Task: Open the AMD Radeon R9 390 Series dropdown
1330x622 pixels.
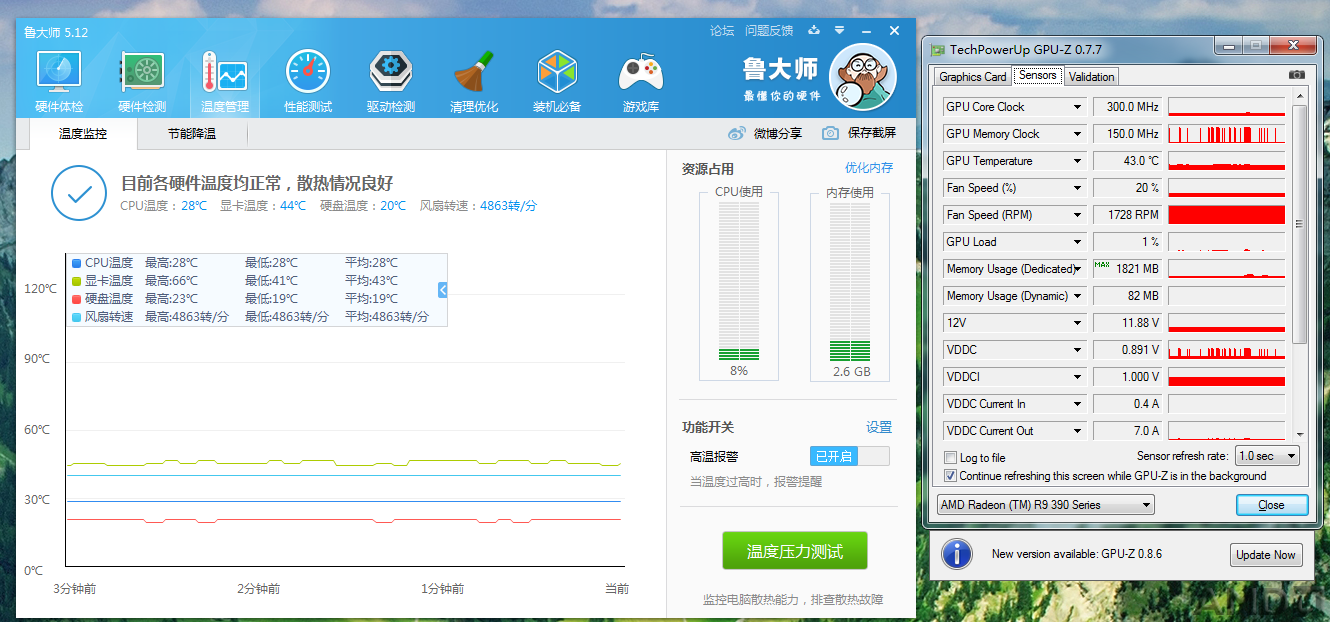Action: pyautogui.click(x=1045, y=505)
